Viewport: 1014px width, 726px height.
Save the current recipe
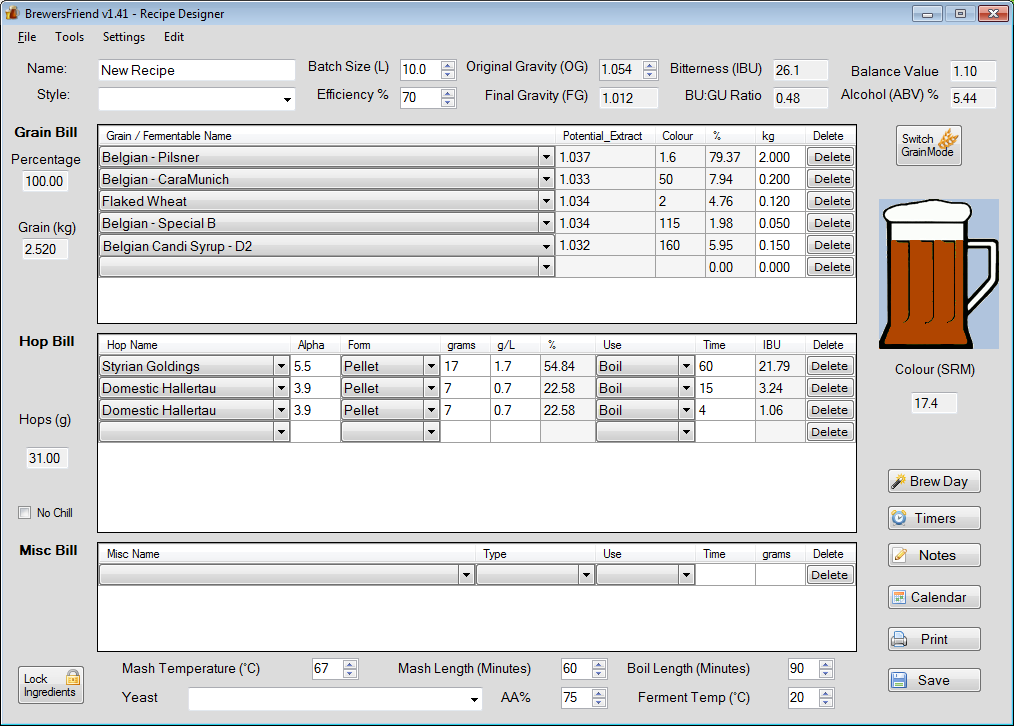coord(933,680)
